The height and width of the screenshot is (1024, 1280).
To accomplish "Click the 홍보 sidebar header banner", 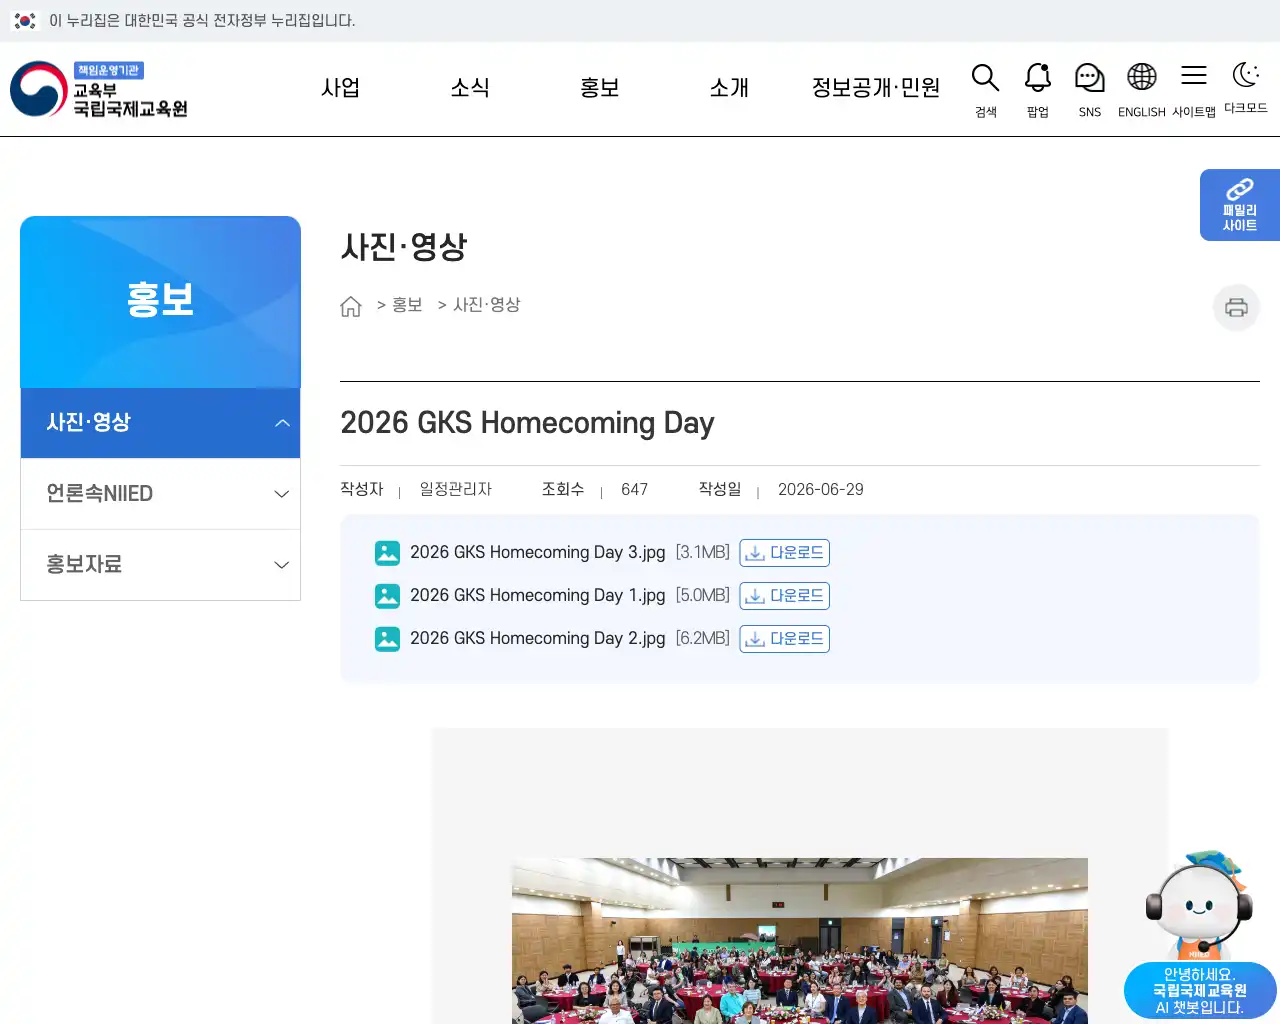I will tap(160, 302).
